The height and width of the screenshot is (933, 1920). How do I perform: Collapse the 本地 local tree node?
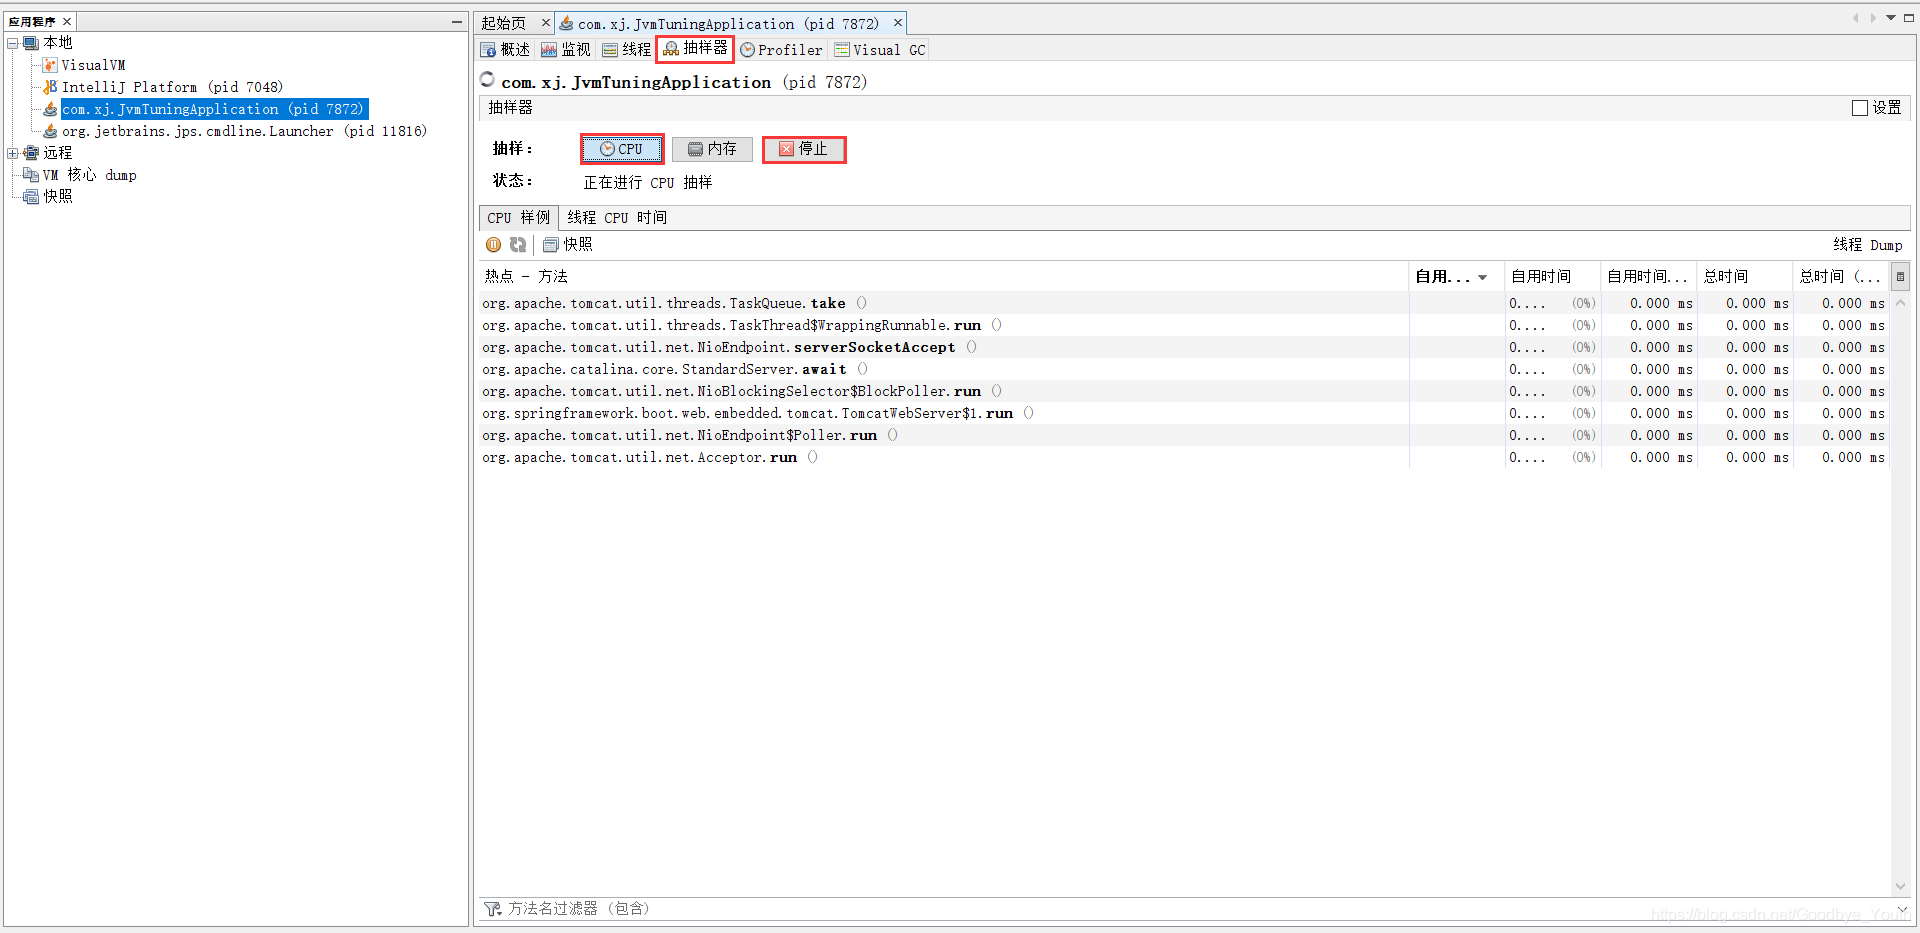click(13, 43)
